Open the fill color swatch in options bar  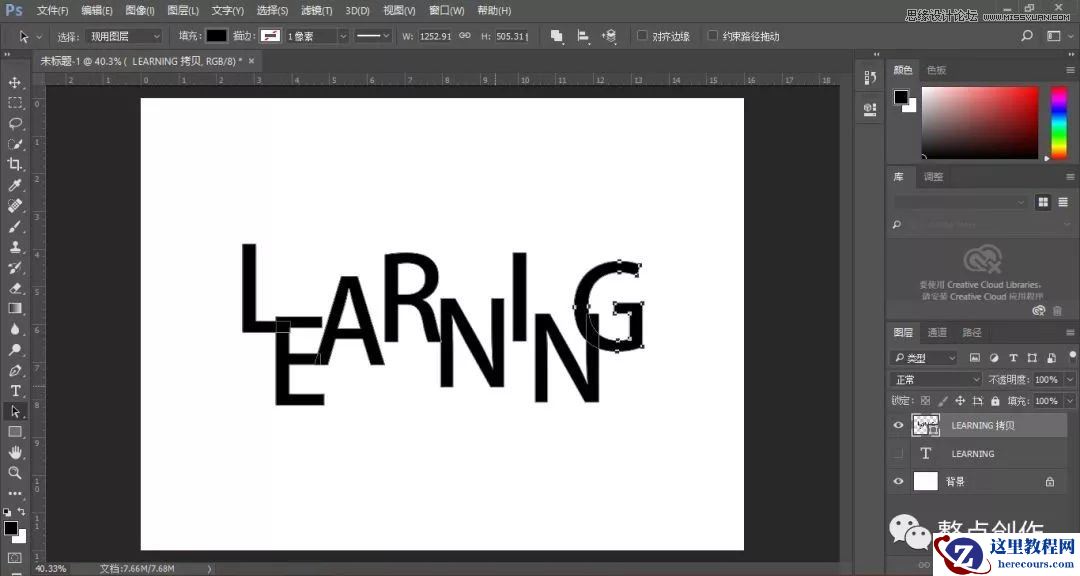click(x=216, y=36)
